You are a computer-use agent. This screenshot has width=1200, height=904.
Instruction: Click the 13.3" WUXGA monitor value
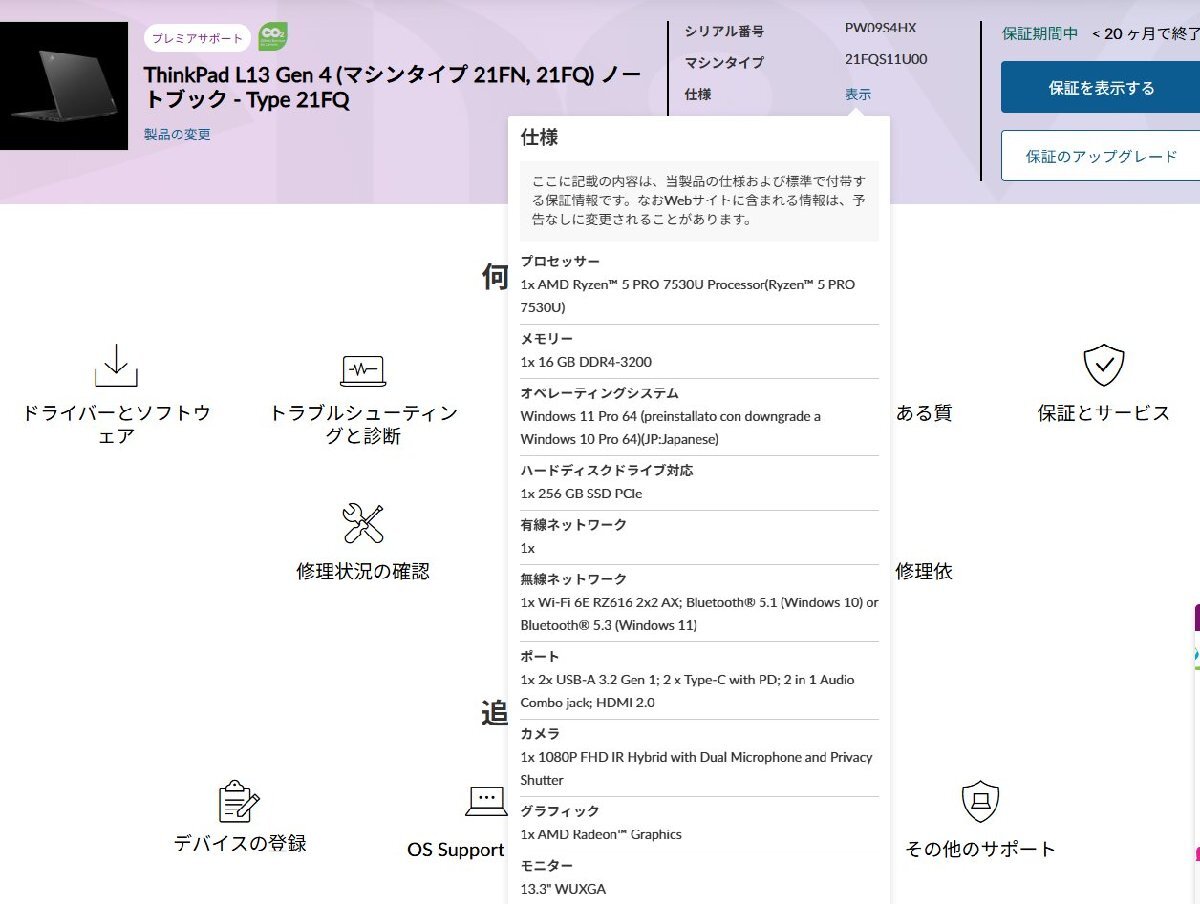[563, 888]
